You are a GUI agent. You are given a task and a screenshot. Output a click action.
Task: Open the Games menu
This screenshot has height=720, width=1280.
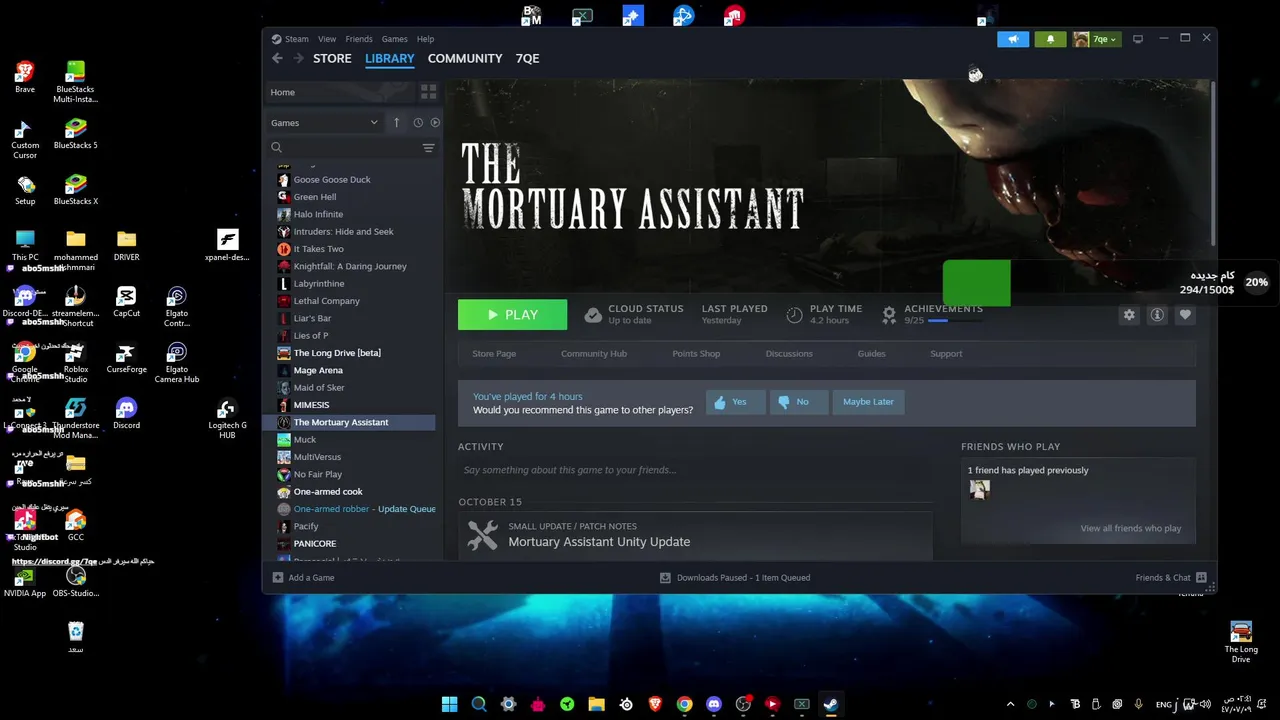coord(394,39)
